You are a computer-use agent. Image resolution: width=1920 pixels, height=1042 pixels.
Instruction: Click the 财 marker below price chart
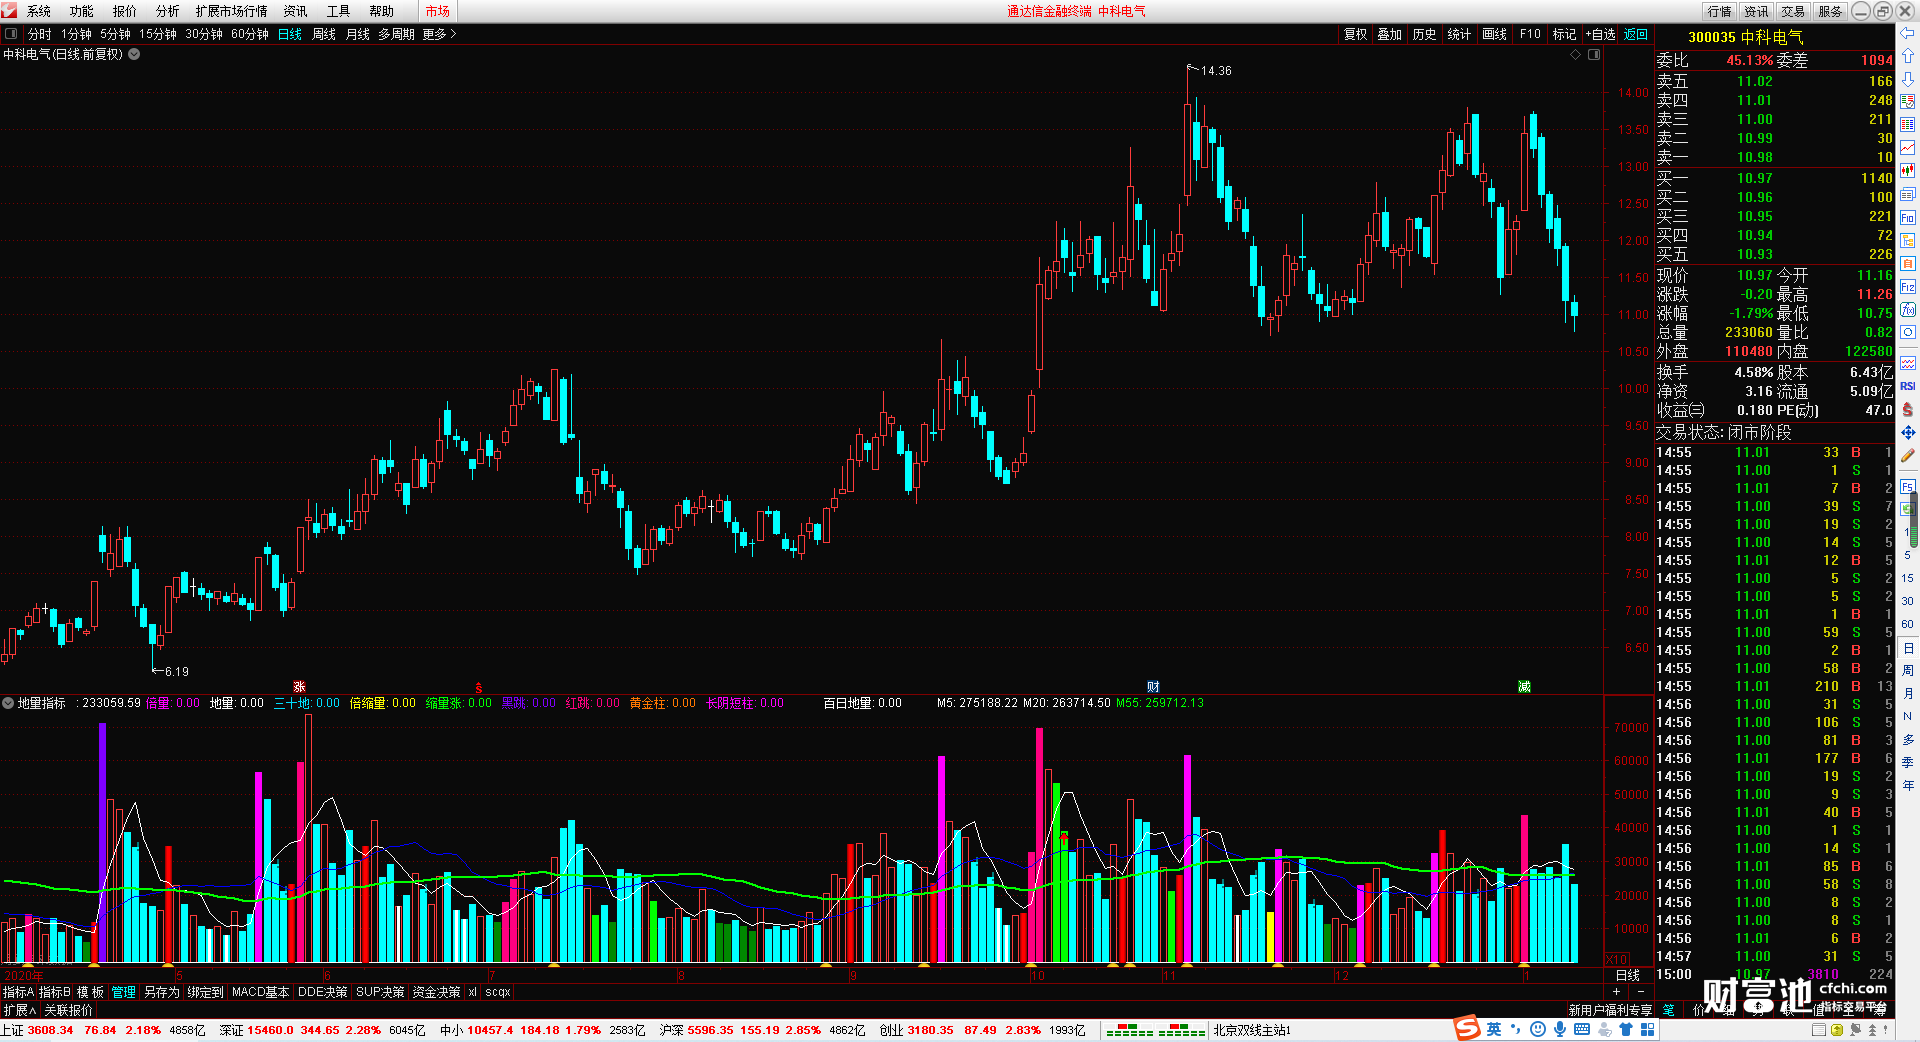[1153, 687]
